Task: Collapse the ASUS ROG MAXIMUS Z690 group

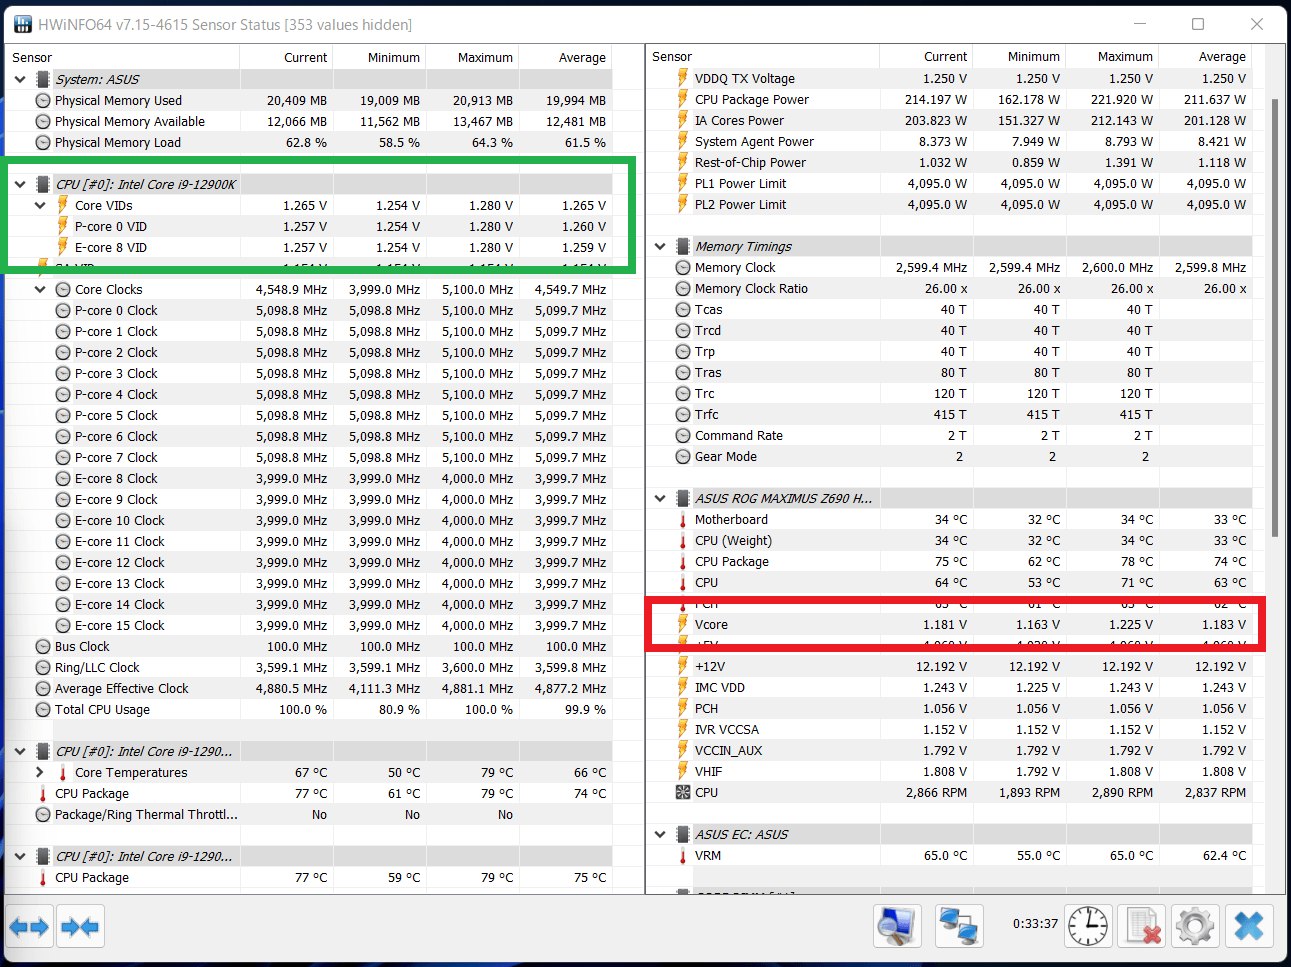Action: [x=660, y=498]
